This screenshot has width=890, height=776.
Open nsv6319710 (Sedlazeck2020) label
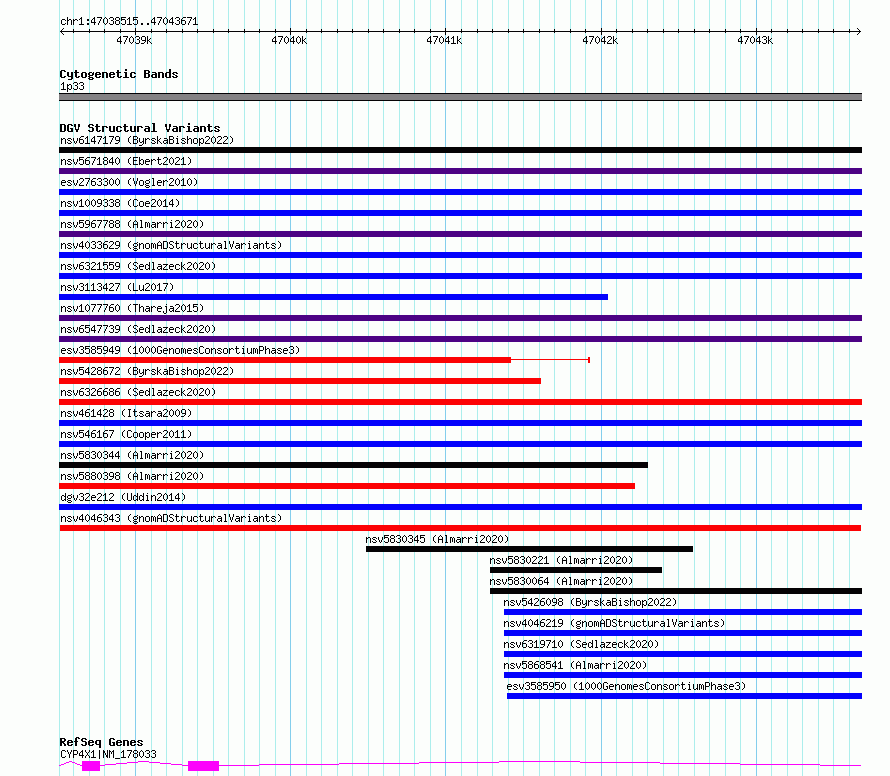tap(581, 644)
